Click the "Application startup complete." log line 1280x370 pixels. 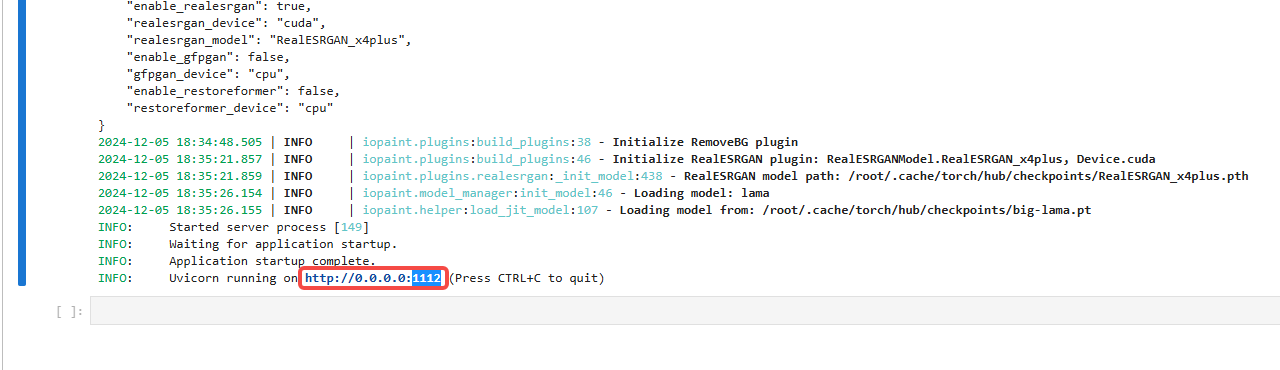pyautogui.click(x=273, y=261)
